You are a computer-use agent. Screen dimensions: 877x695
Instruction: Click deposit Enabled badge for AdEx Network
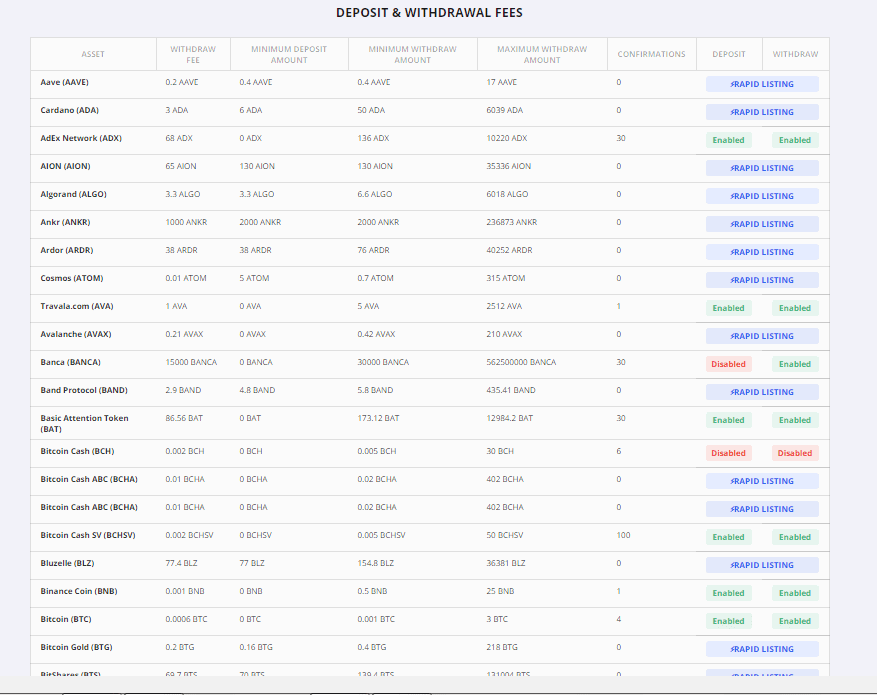[728, 140]
